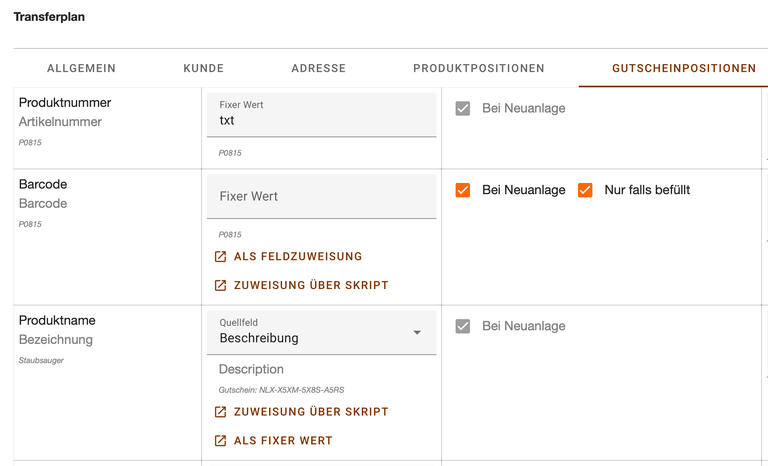Image resolution: width=768 pixels, height=466 pixels.
Task: Click Zuweisung über Skript for Produktname
Action: [x=311, y=412]
